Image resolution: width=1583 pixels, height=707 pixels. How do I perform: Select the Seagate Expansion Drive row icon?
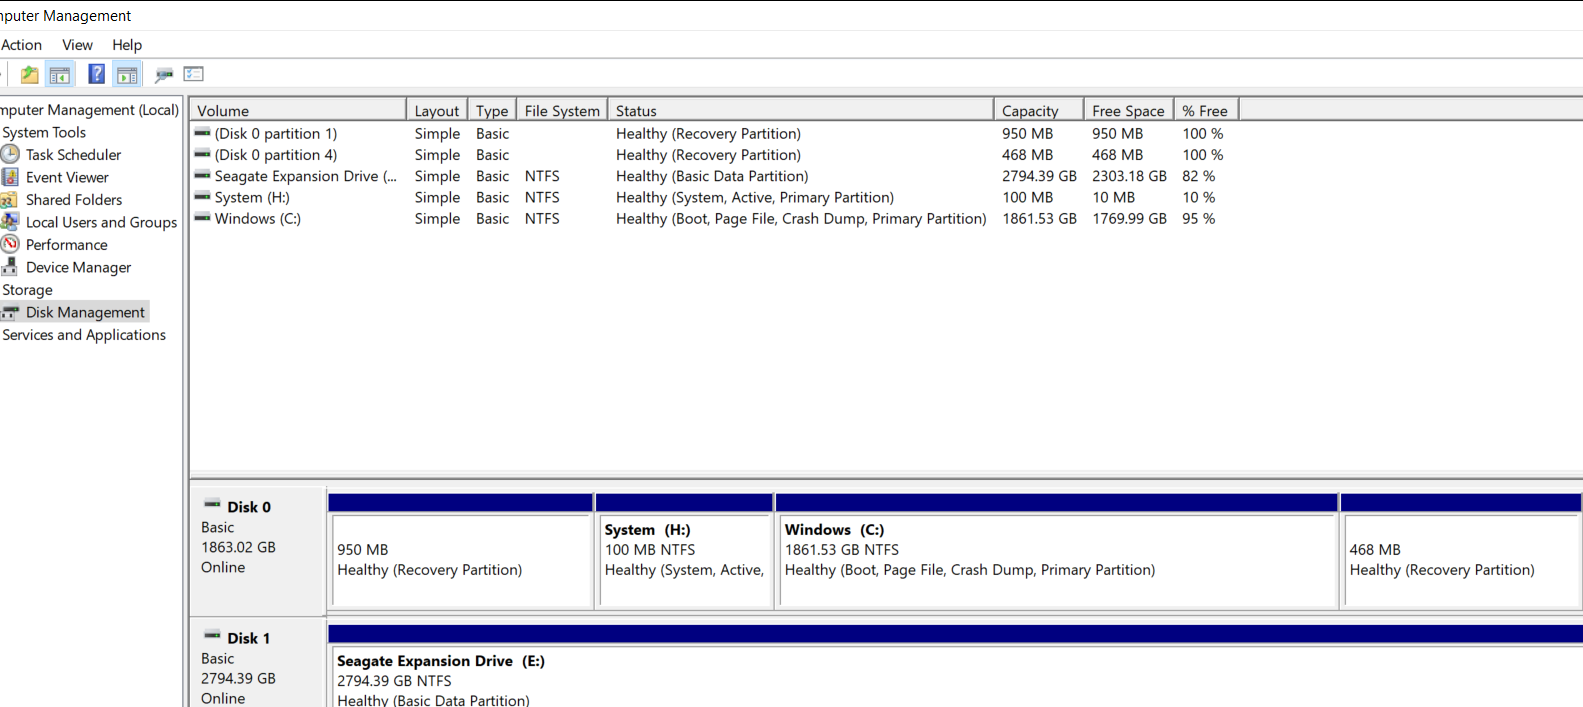pyautogui.click(x=202, y=176)
